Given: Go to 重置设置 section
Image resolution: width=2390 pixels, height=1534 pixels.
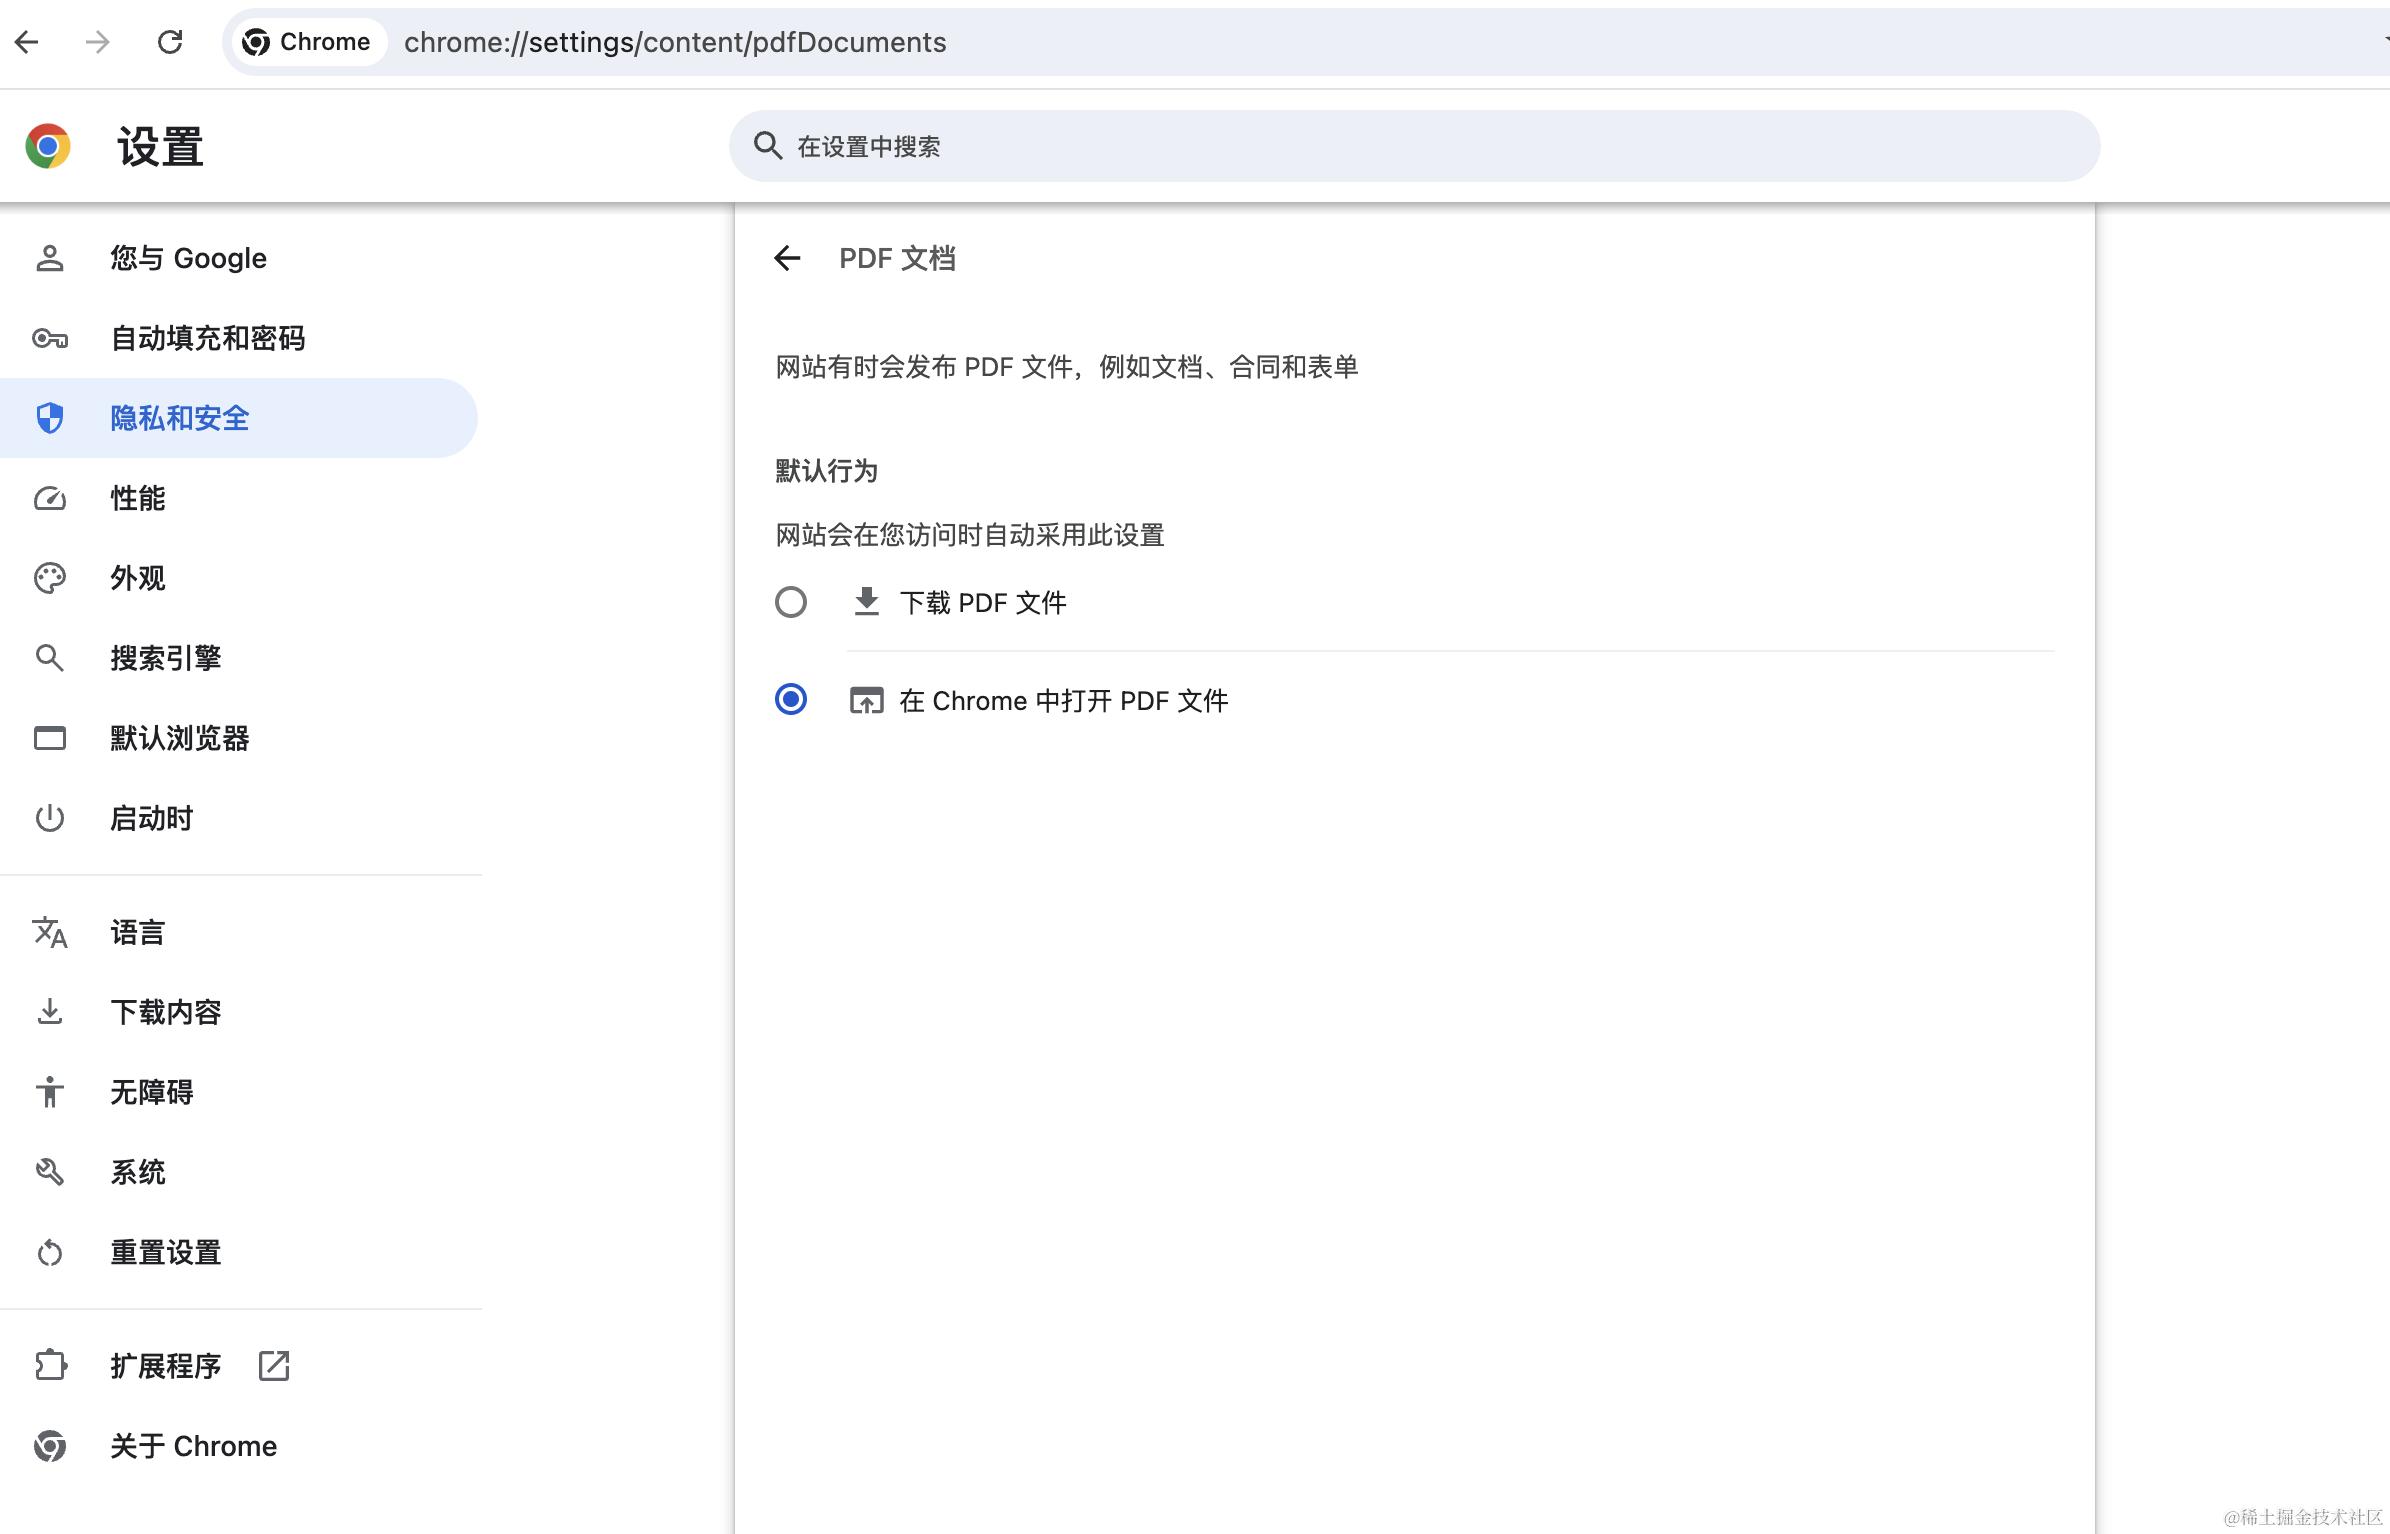Looking at the screenshot, I should coord(166,1253).
